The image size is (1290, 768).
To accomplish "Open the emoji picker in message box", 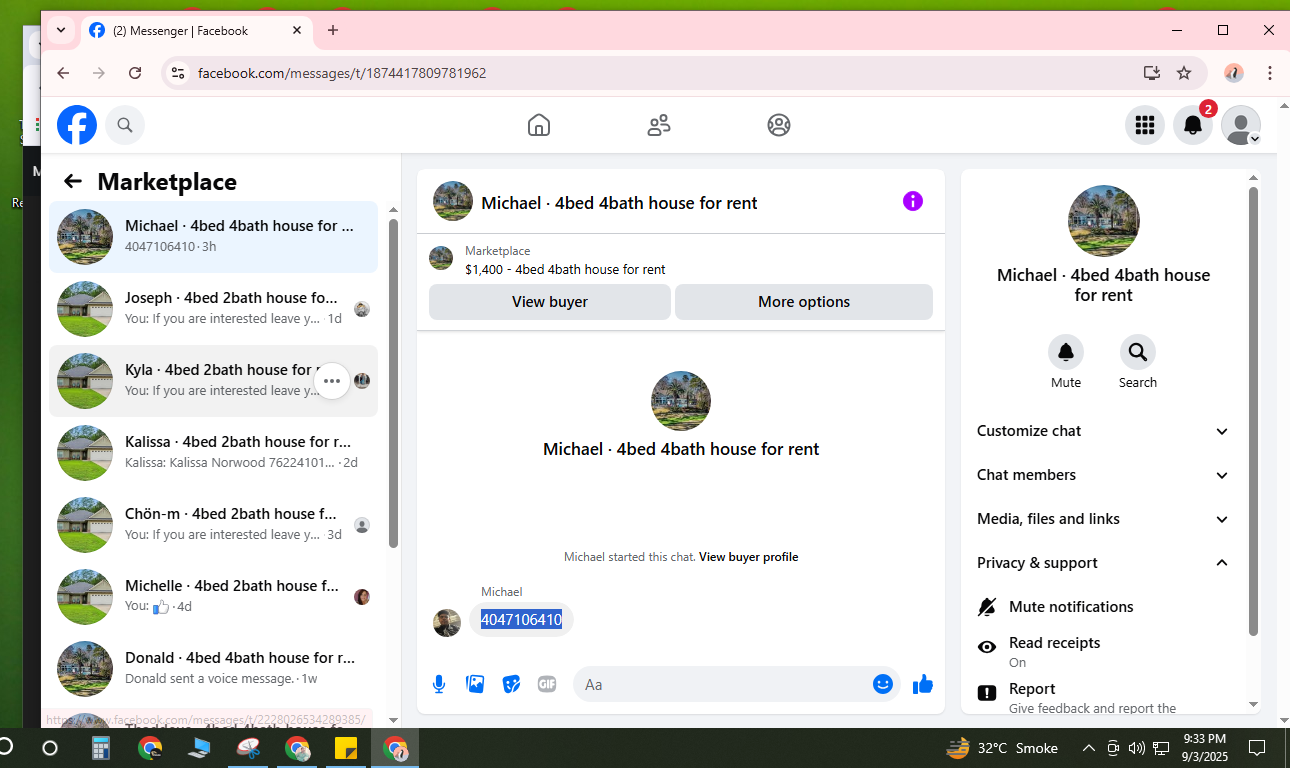I will click(883, 684).
